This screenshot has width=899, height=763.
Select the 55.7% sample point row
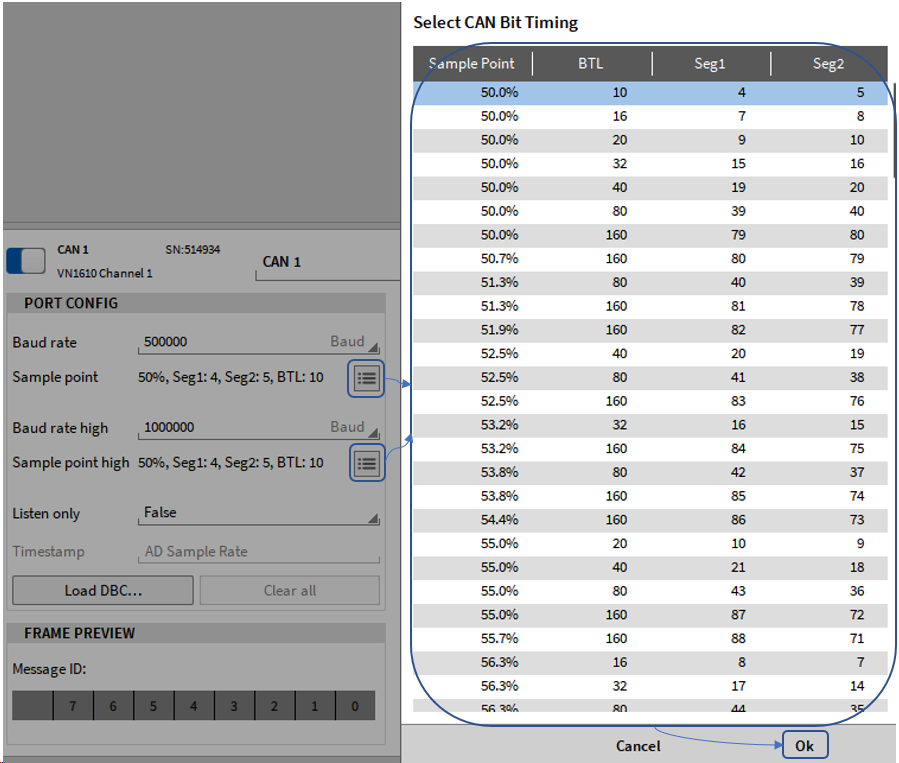[x=650, y=639]
